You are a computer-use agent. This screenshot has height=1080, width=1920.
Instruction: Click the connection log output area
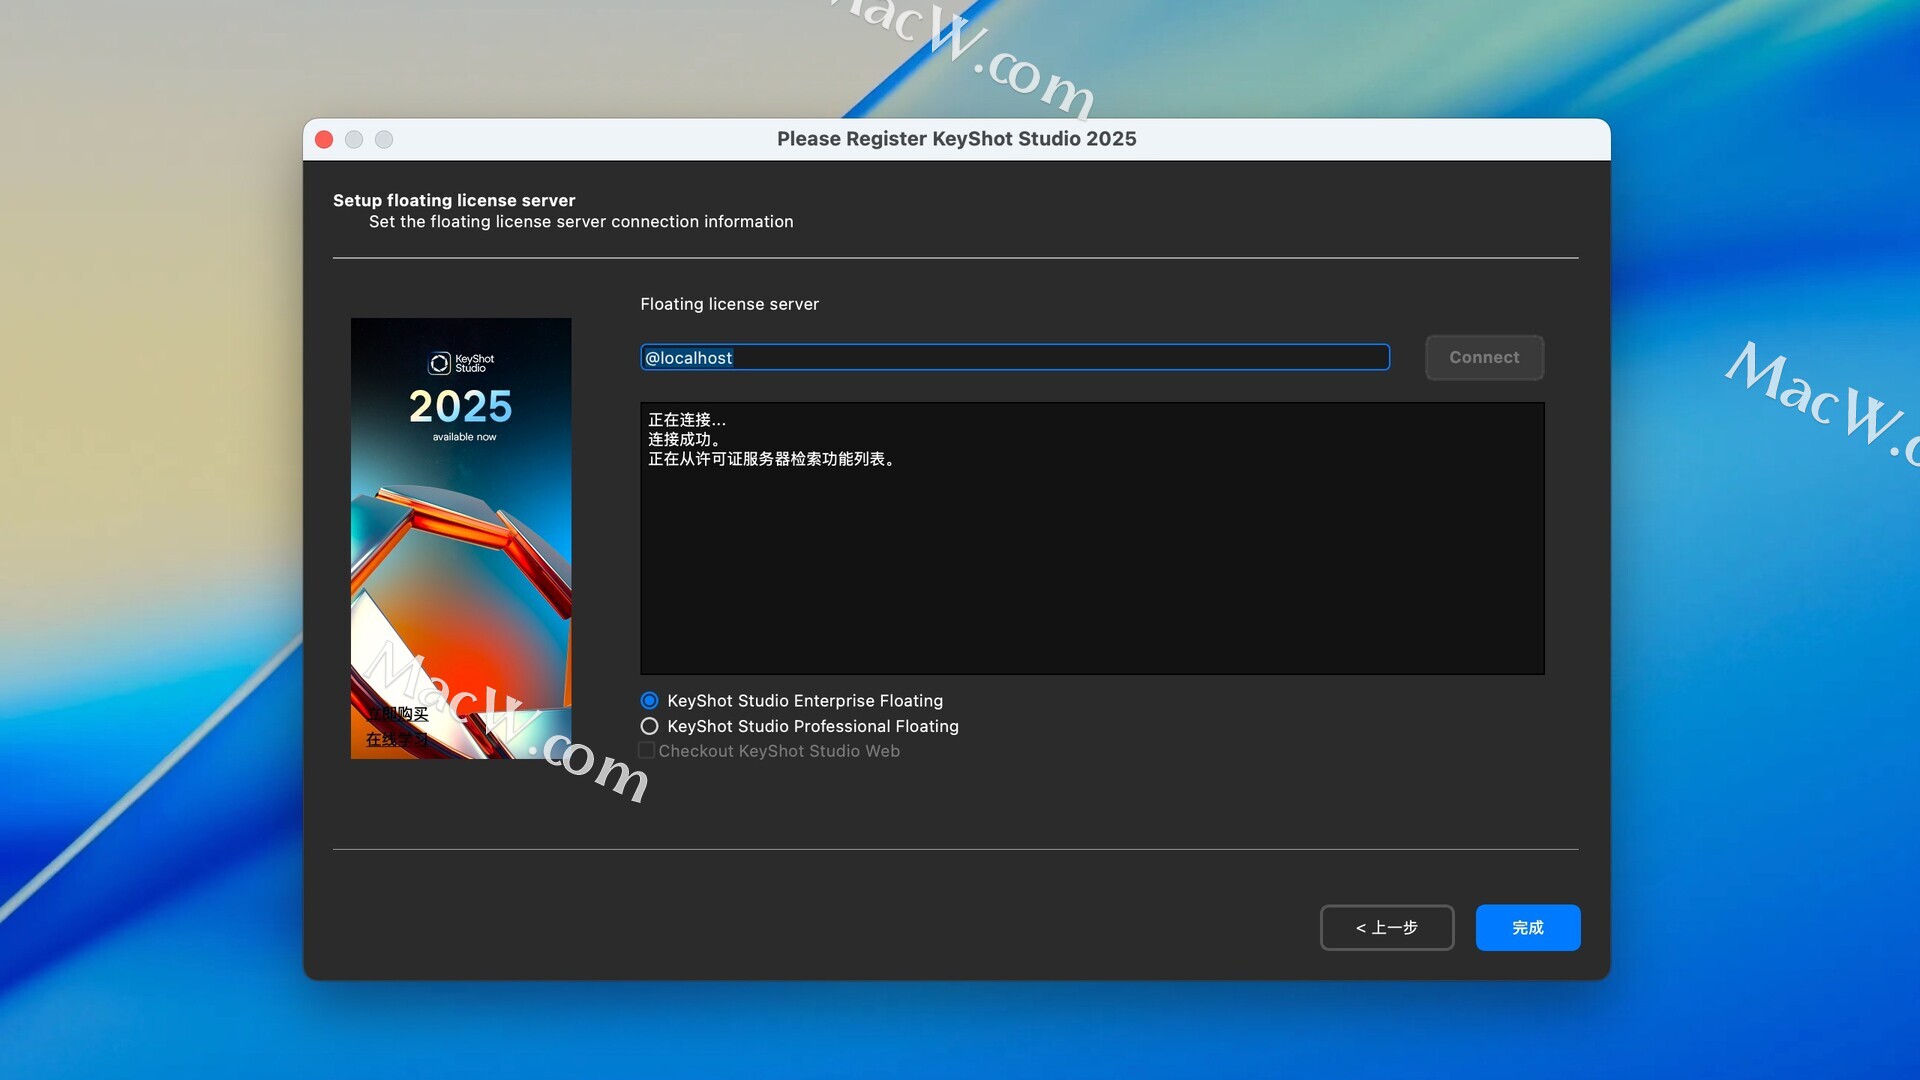[1092, 539]
